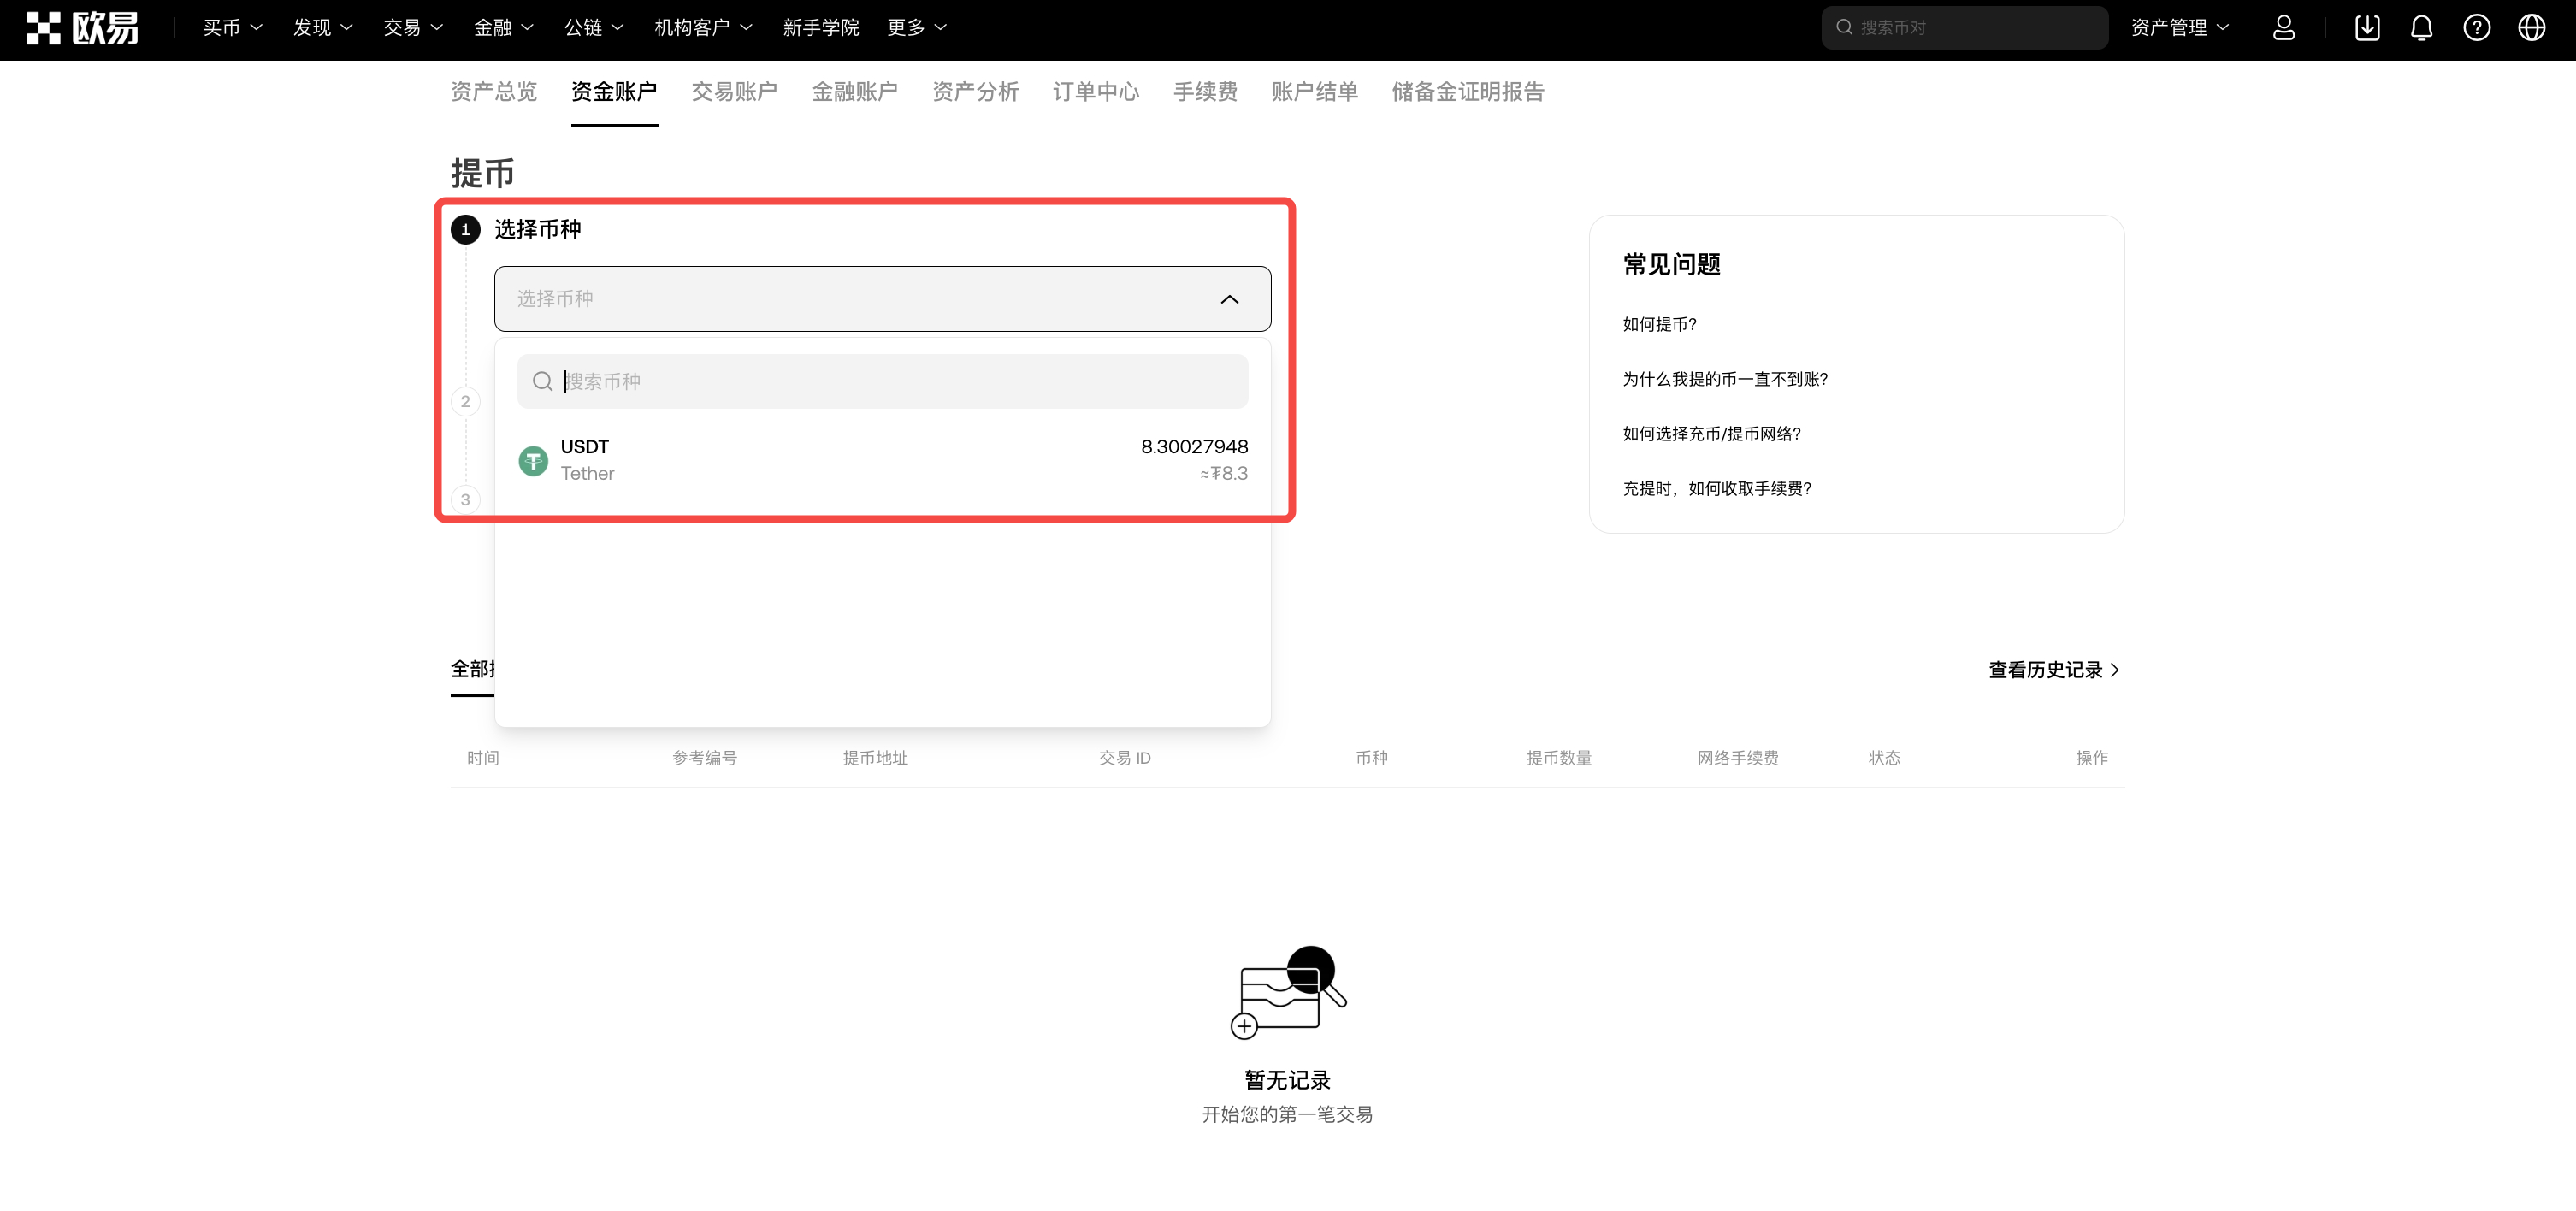Image resolution: width=2576 pixels, height=1211 pixels.
Task: Click the 常见问题 heading
Action: [x=1671, y=264]
